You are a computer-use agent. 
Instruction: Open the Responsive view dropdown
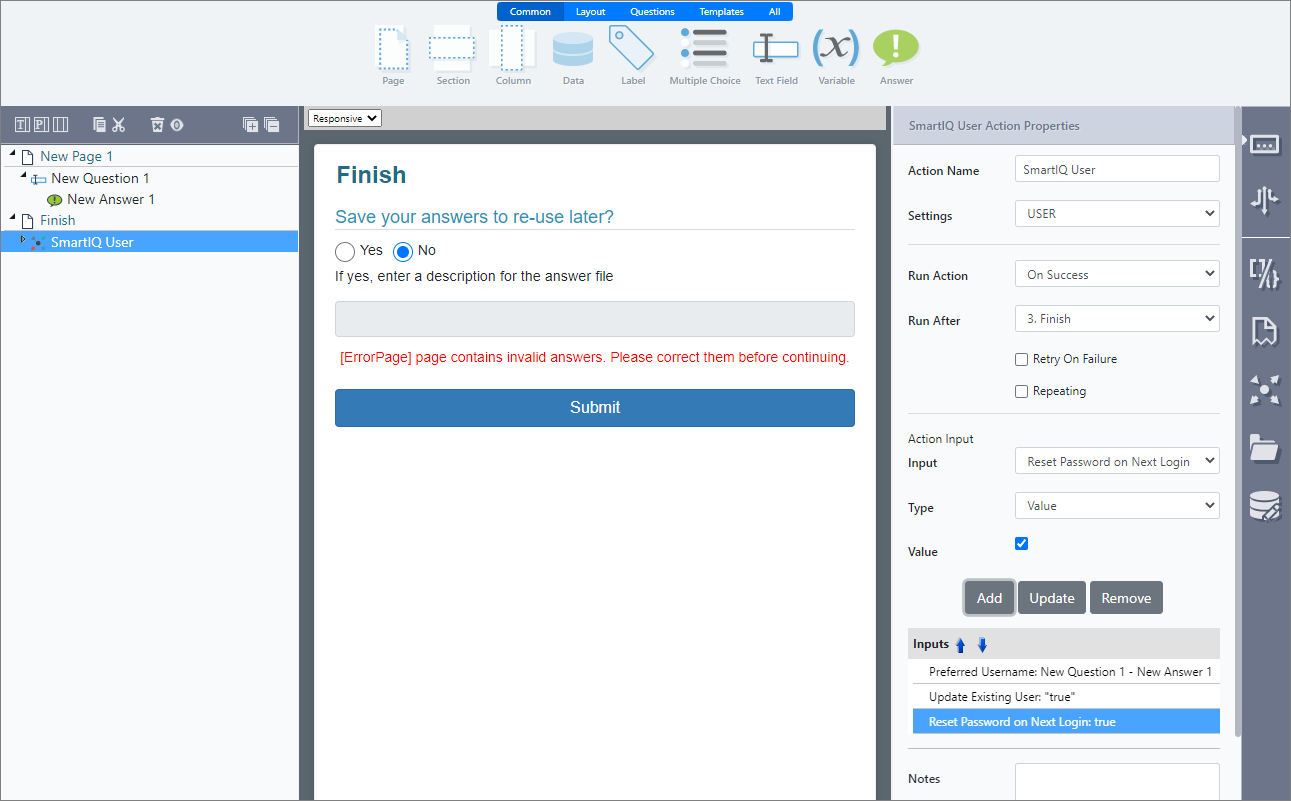pyautogui.click(x=345, y=118)
